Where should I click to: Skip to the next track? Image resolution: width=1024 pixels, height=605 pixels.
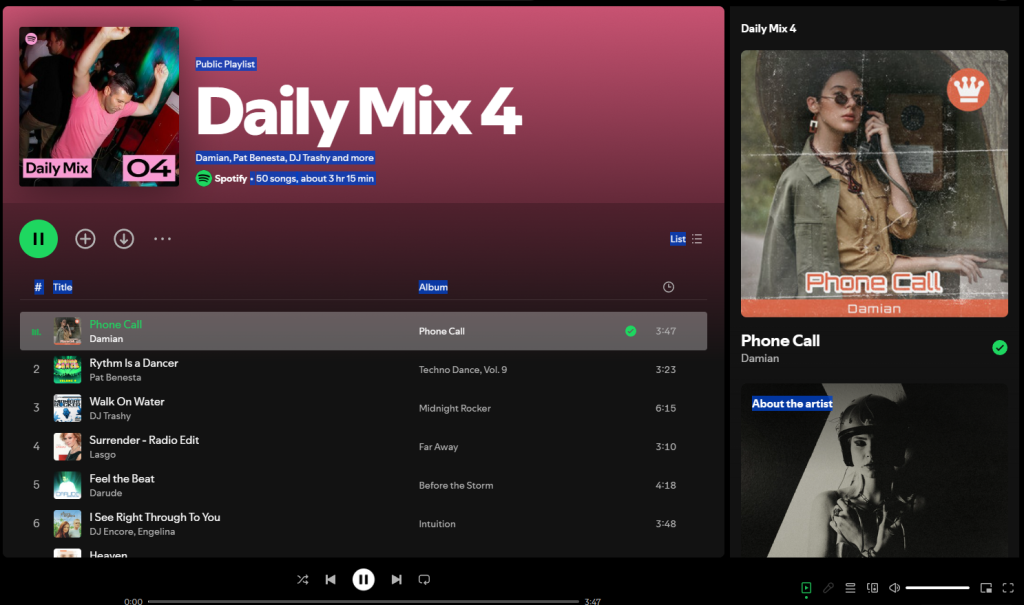pyautogui.click(x=396, y=580)
